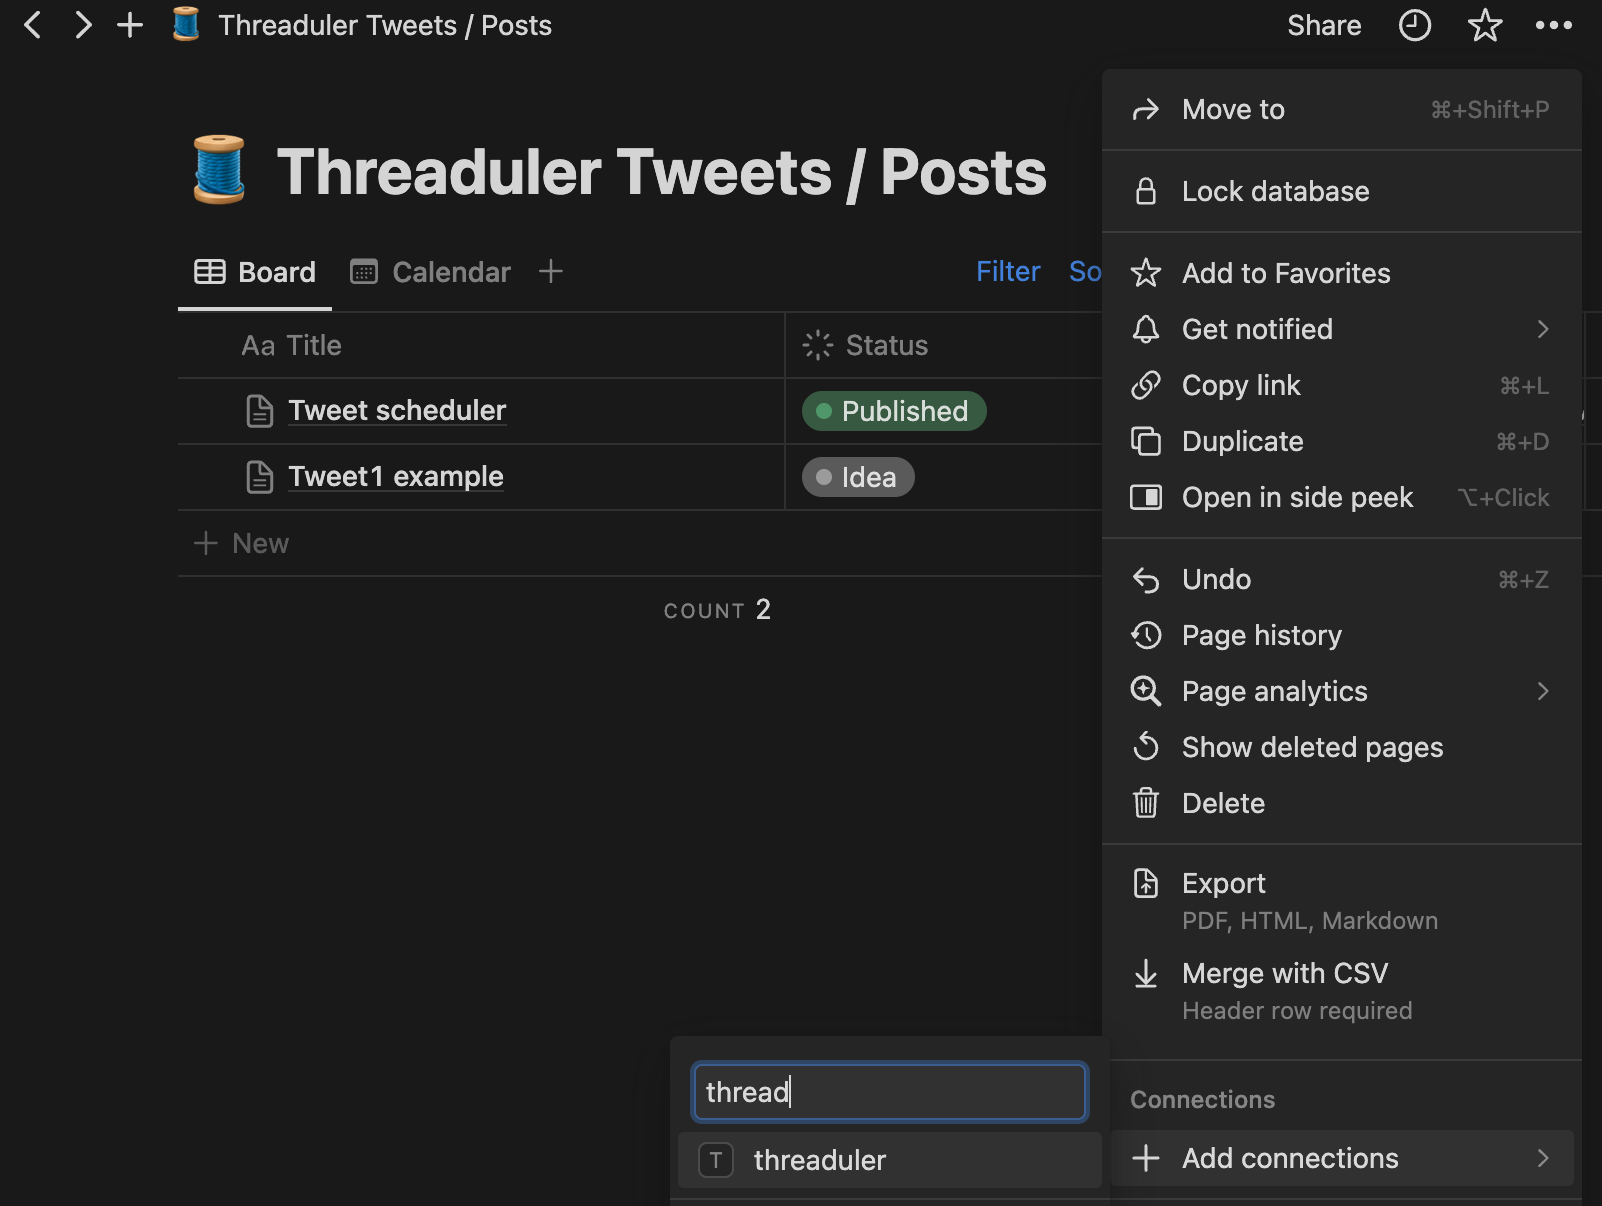Click the plus new tab icon

coord(130,25)
